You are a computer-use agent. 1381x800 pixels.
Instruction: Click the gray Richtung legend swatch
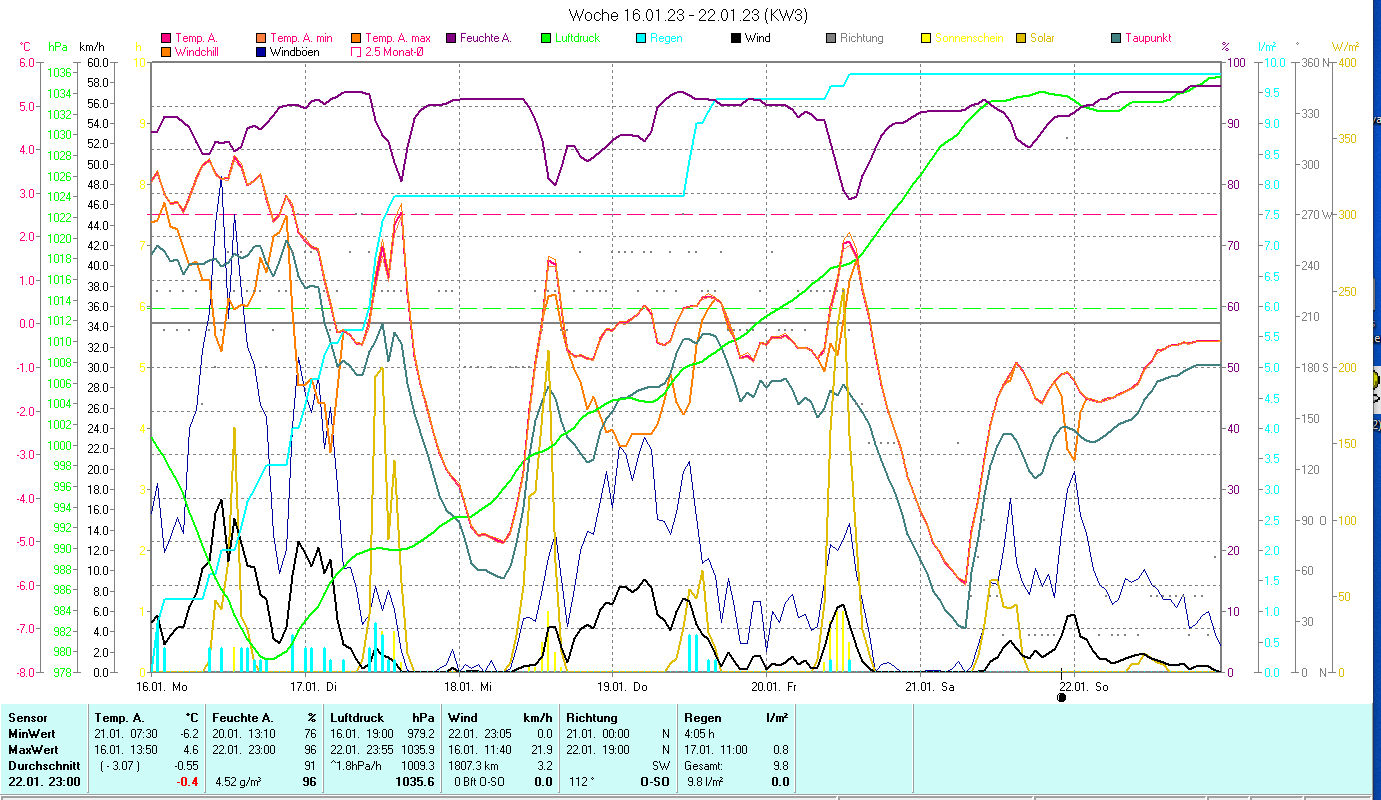tap(831, 38)
